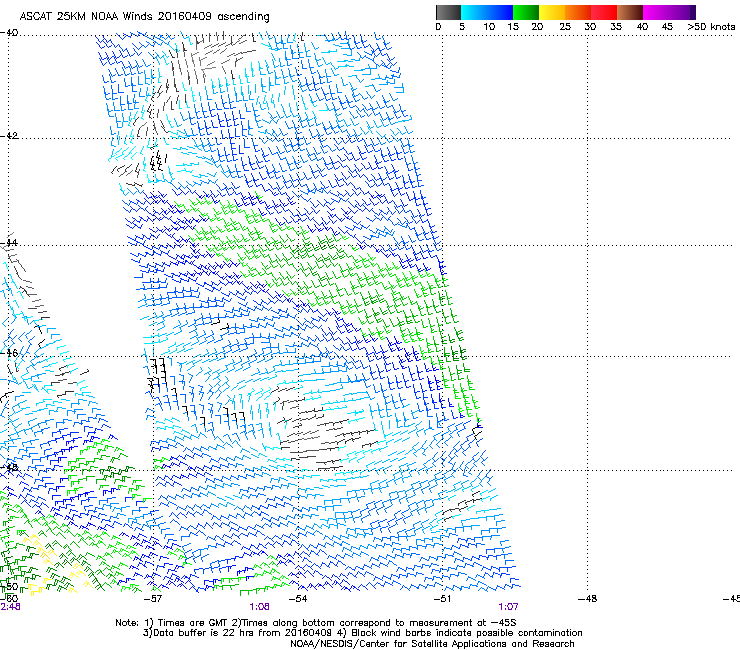This screenshot has height=650, width=740.
Task: Click the -51 longitude axis label
Action: [x=443, y=599]
